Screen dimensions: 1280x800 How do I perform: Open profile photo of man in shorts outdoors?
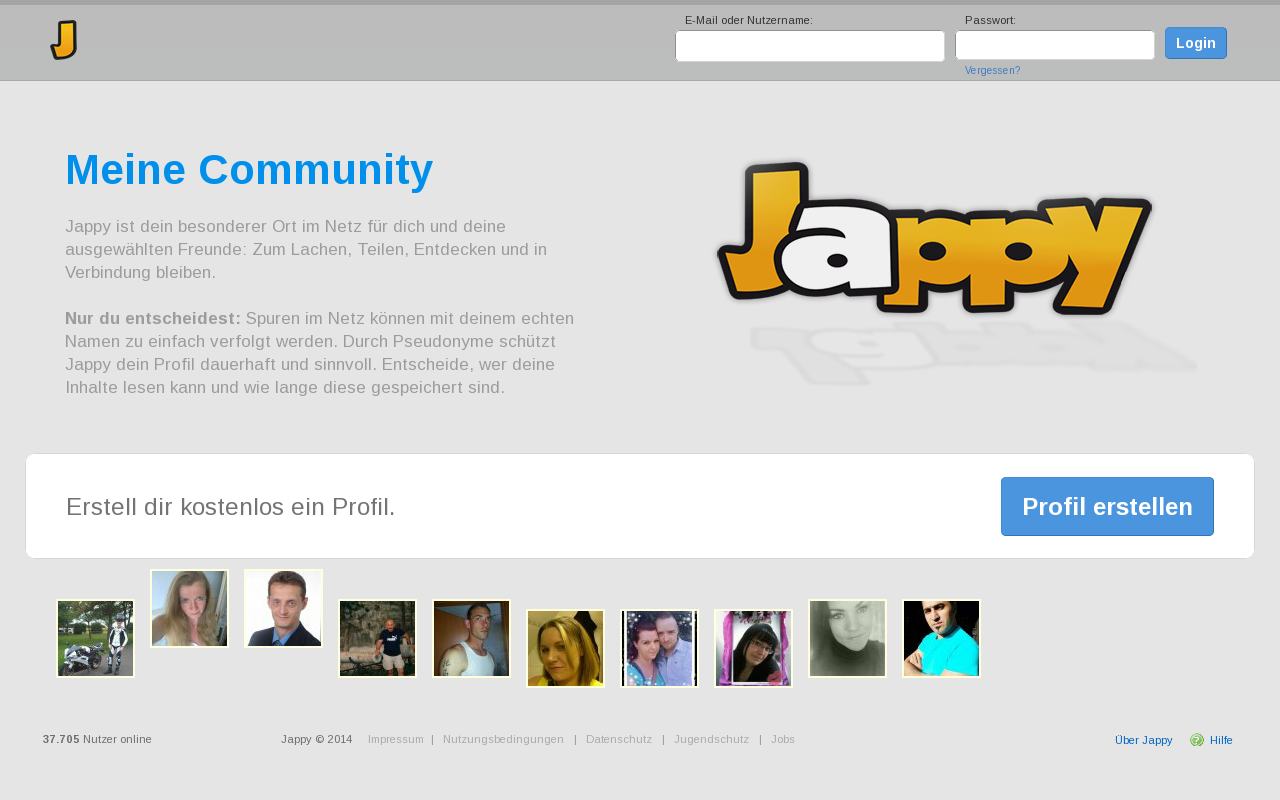coord(377,639)
